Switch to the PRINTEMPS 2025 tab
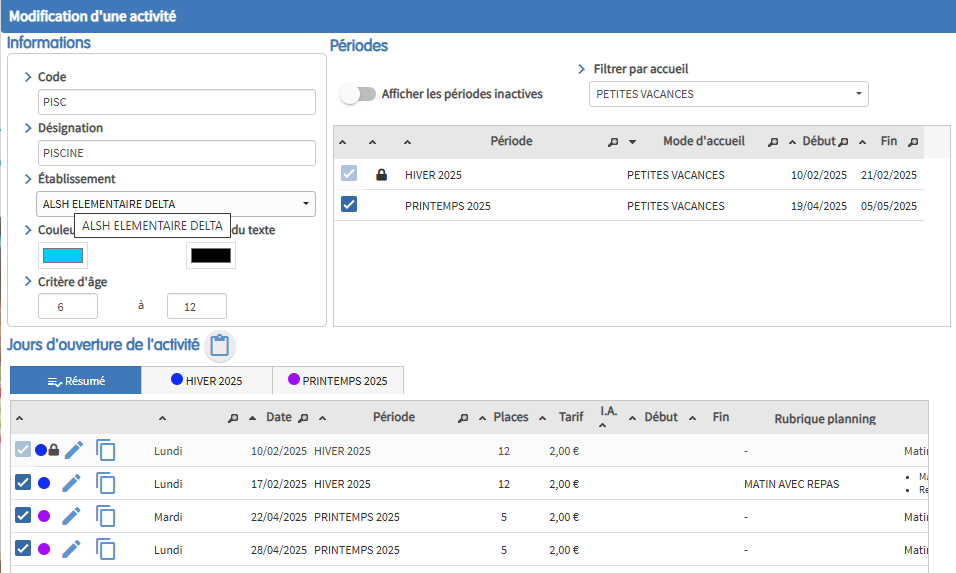The height and width of the screenshot is (573, 956). point(337,381)
